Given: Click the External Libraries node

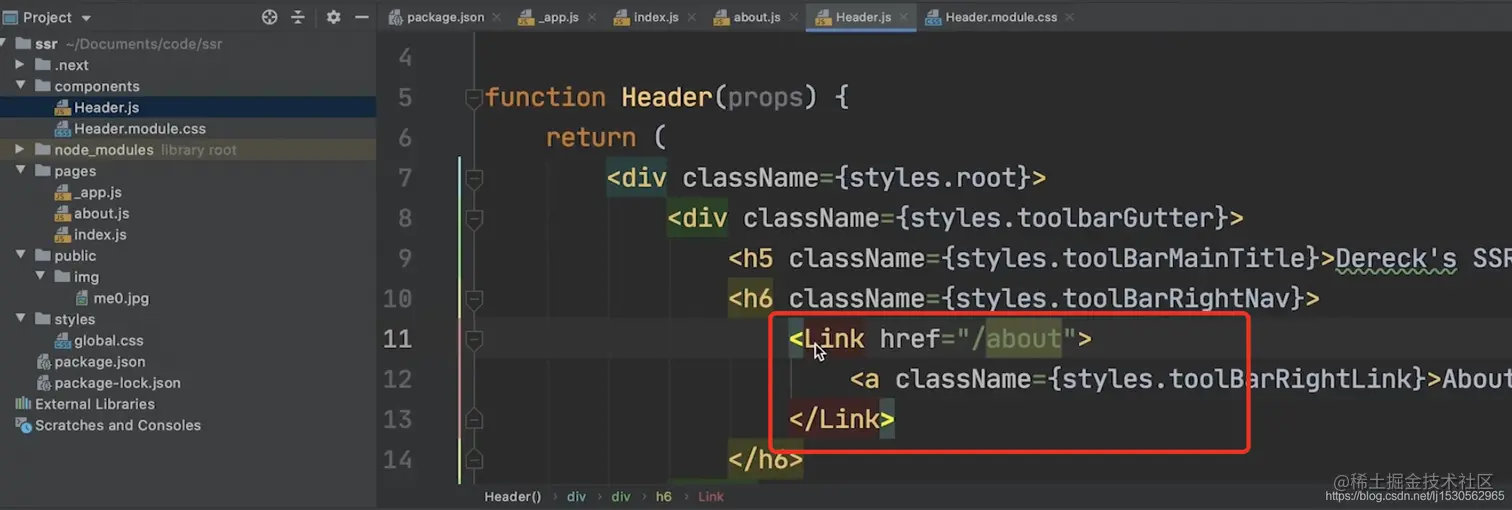Looking at the screenshot, I should coord(95,404).
